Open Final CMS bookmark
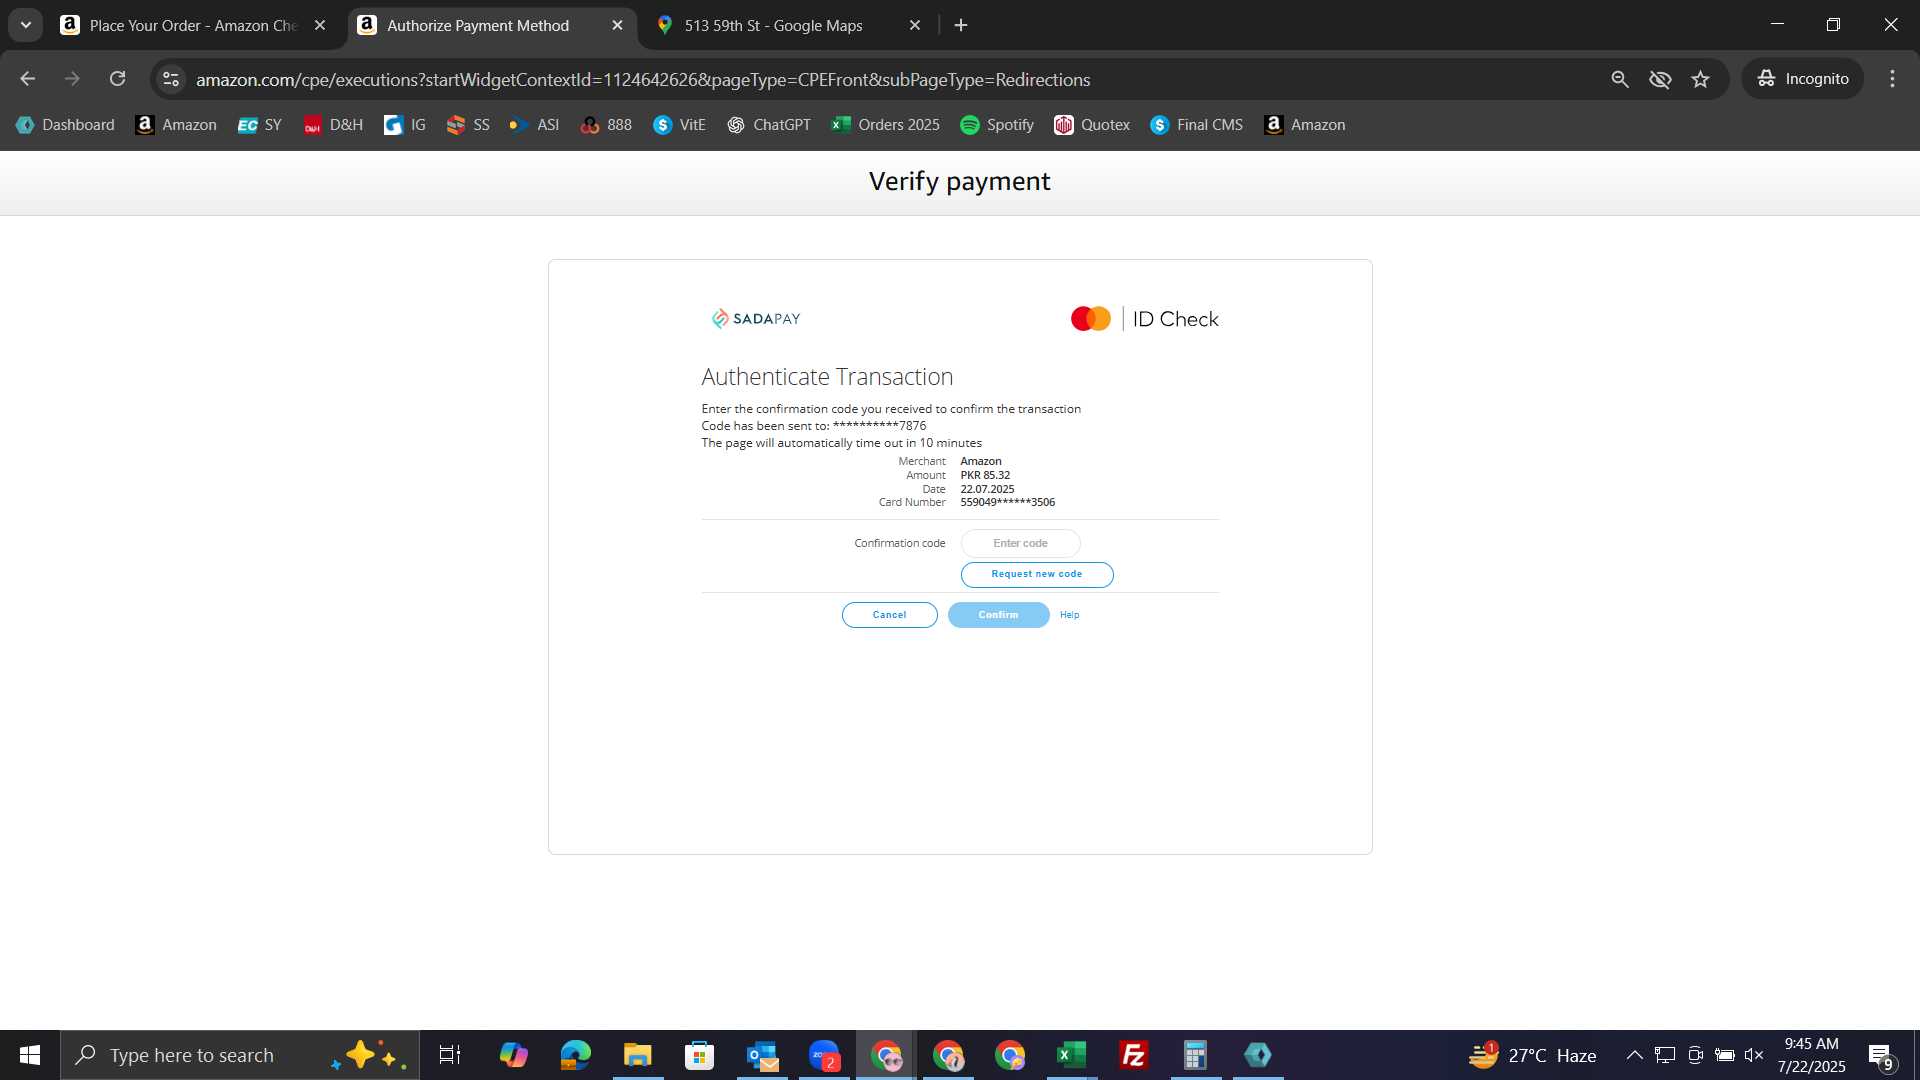The width and height of the screenshot is (1920, 1080). 1197,125
